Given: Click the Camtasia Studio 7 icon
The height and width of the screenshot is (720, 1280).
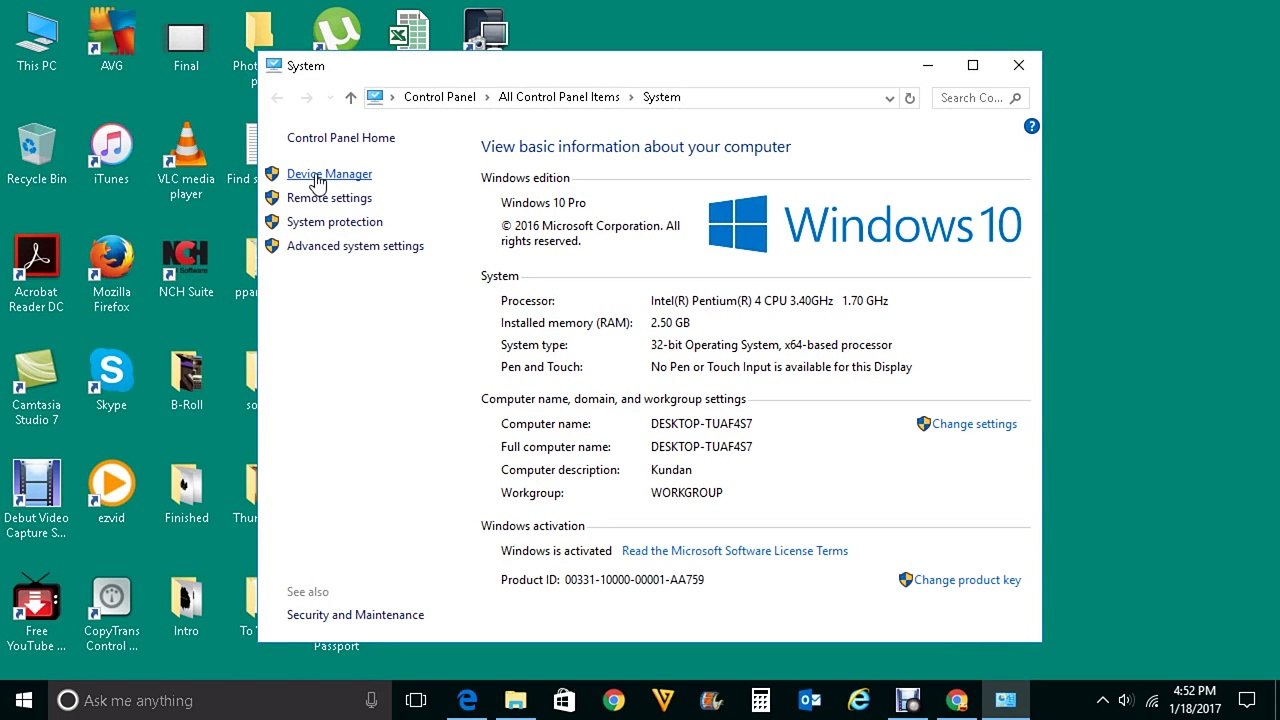Looking at the screenshot, I should (36, 388).
